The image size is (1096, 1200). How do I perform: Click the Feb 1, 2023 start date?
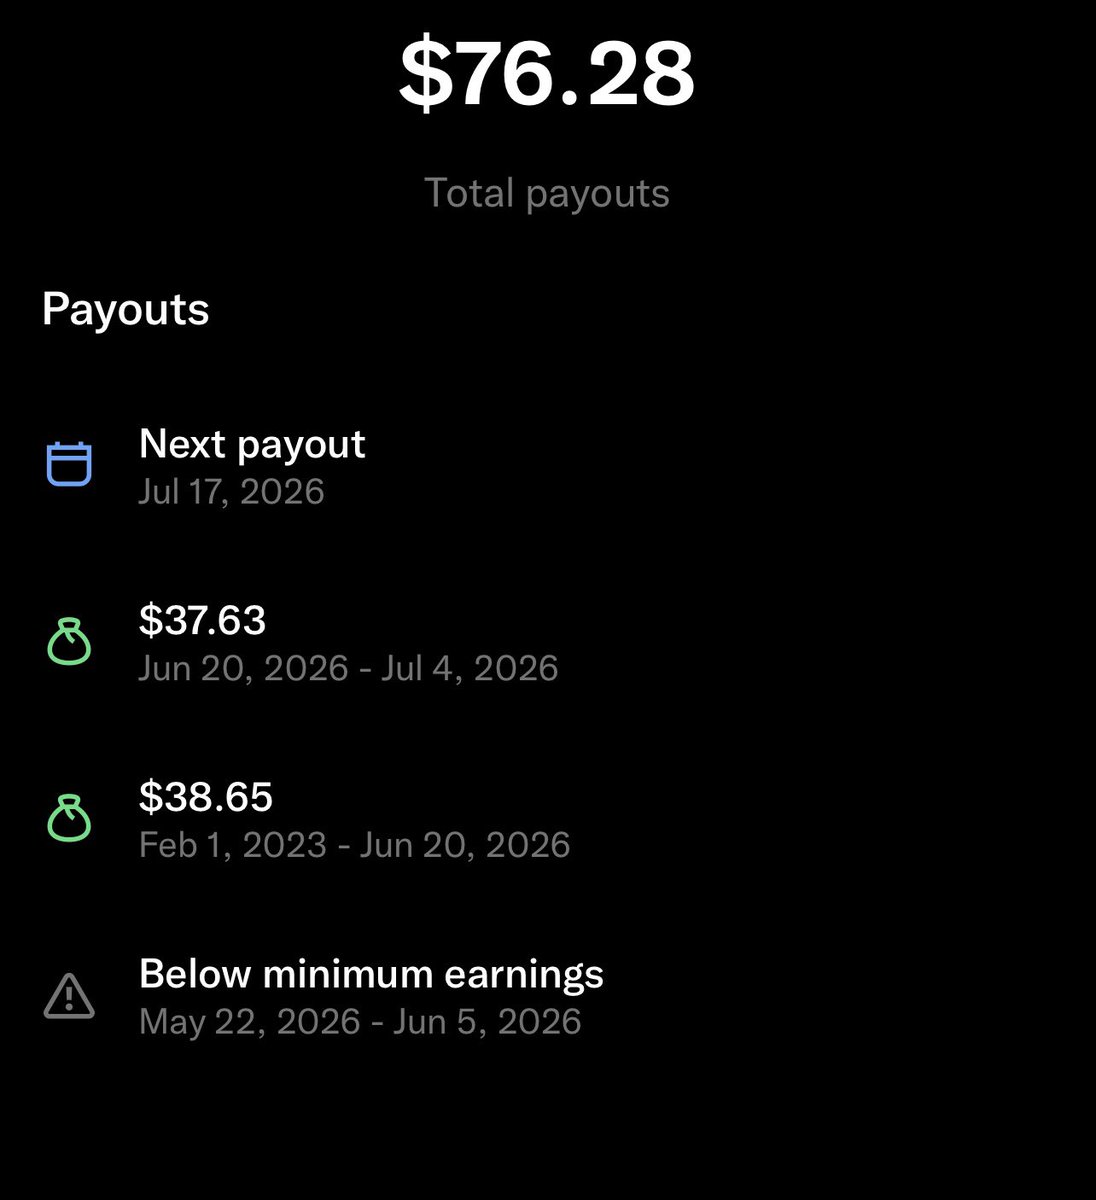233,845
